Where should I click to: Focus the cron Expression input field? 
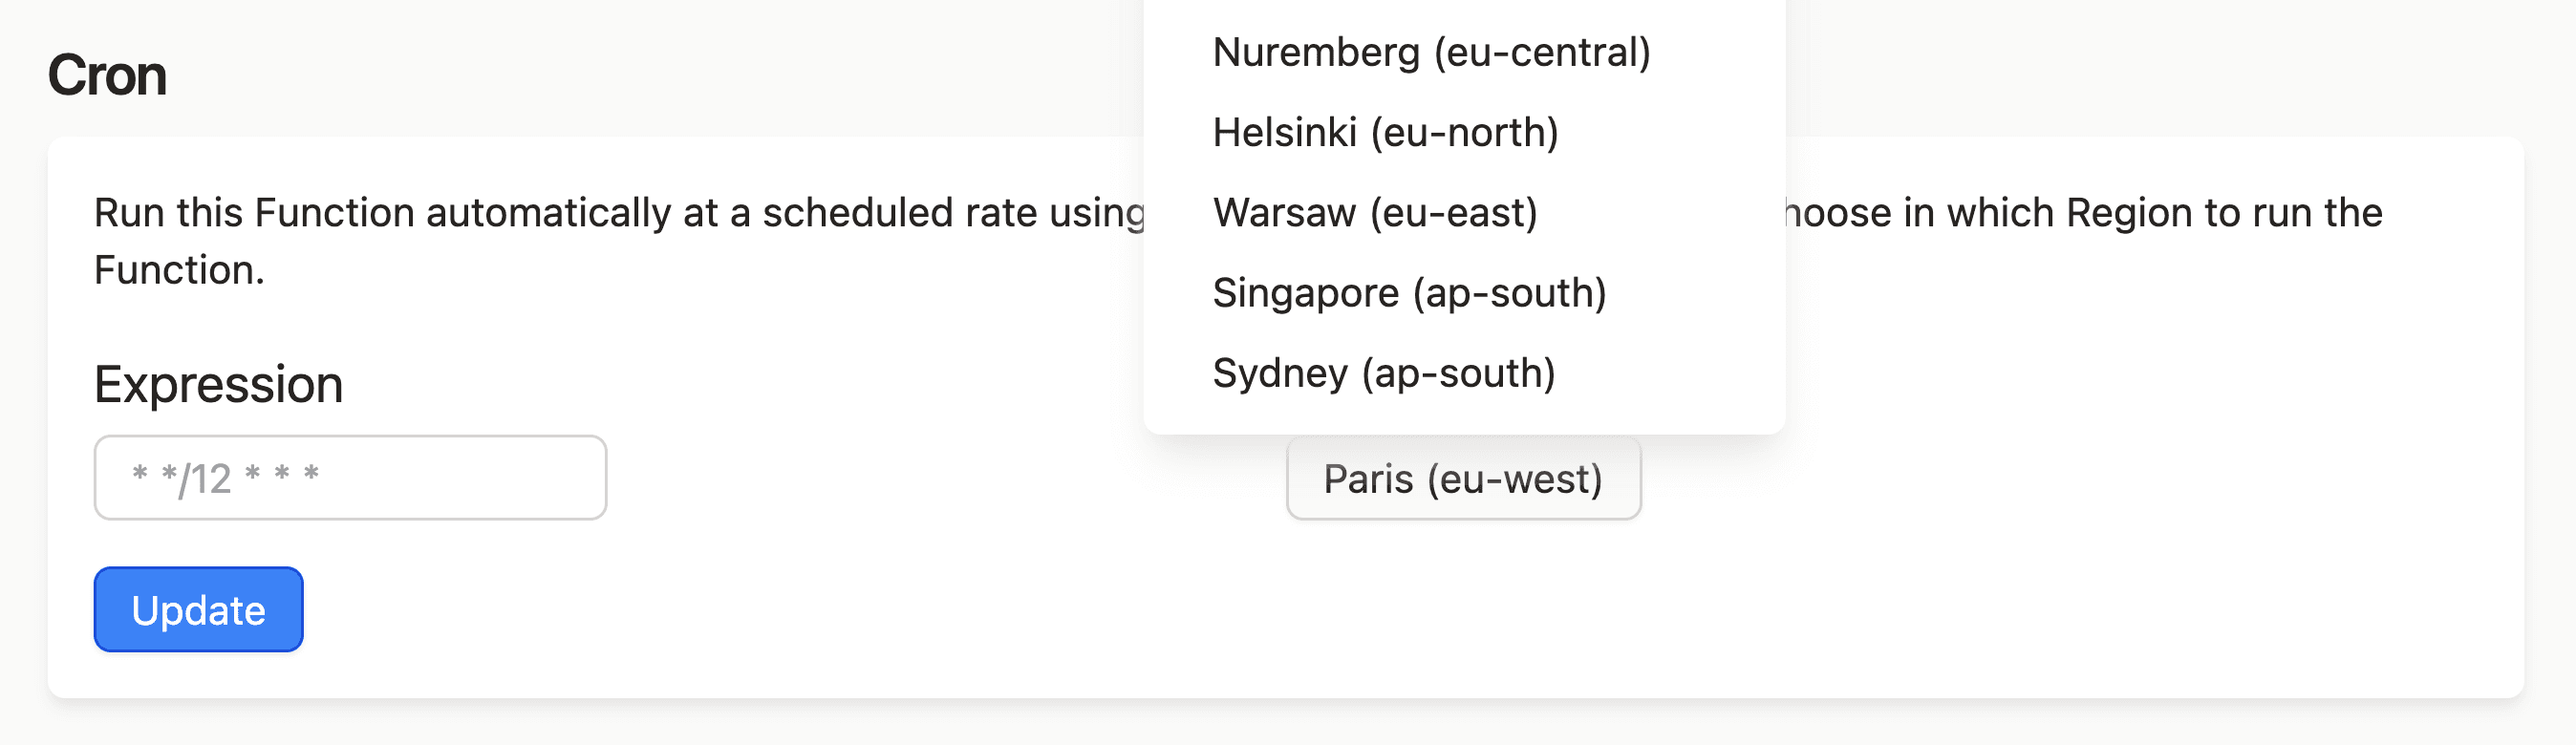point(350,477)
